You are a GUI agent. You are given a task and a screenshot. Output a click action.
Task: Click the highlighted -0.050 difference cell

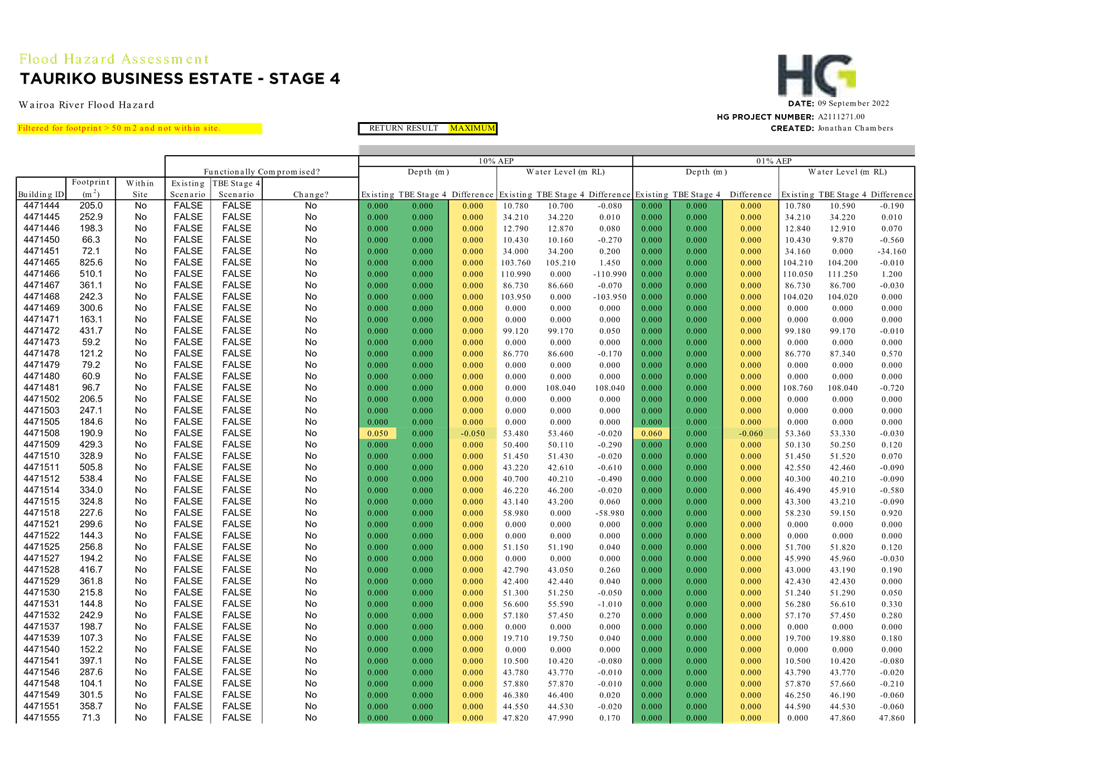click(472, 433)
